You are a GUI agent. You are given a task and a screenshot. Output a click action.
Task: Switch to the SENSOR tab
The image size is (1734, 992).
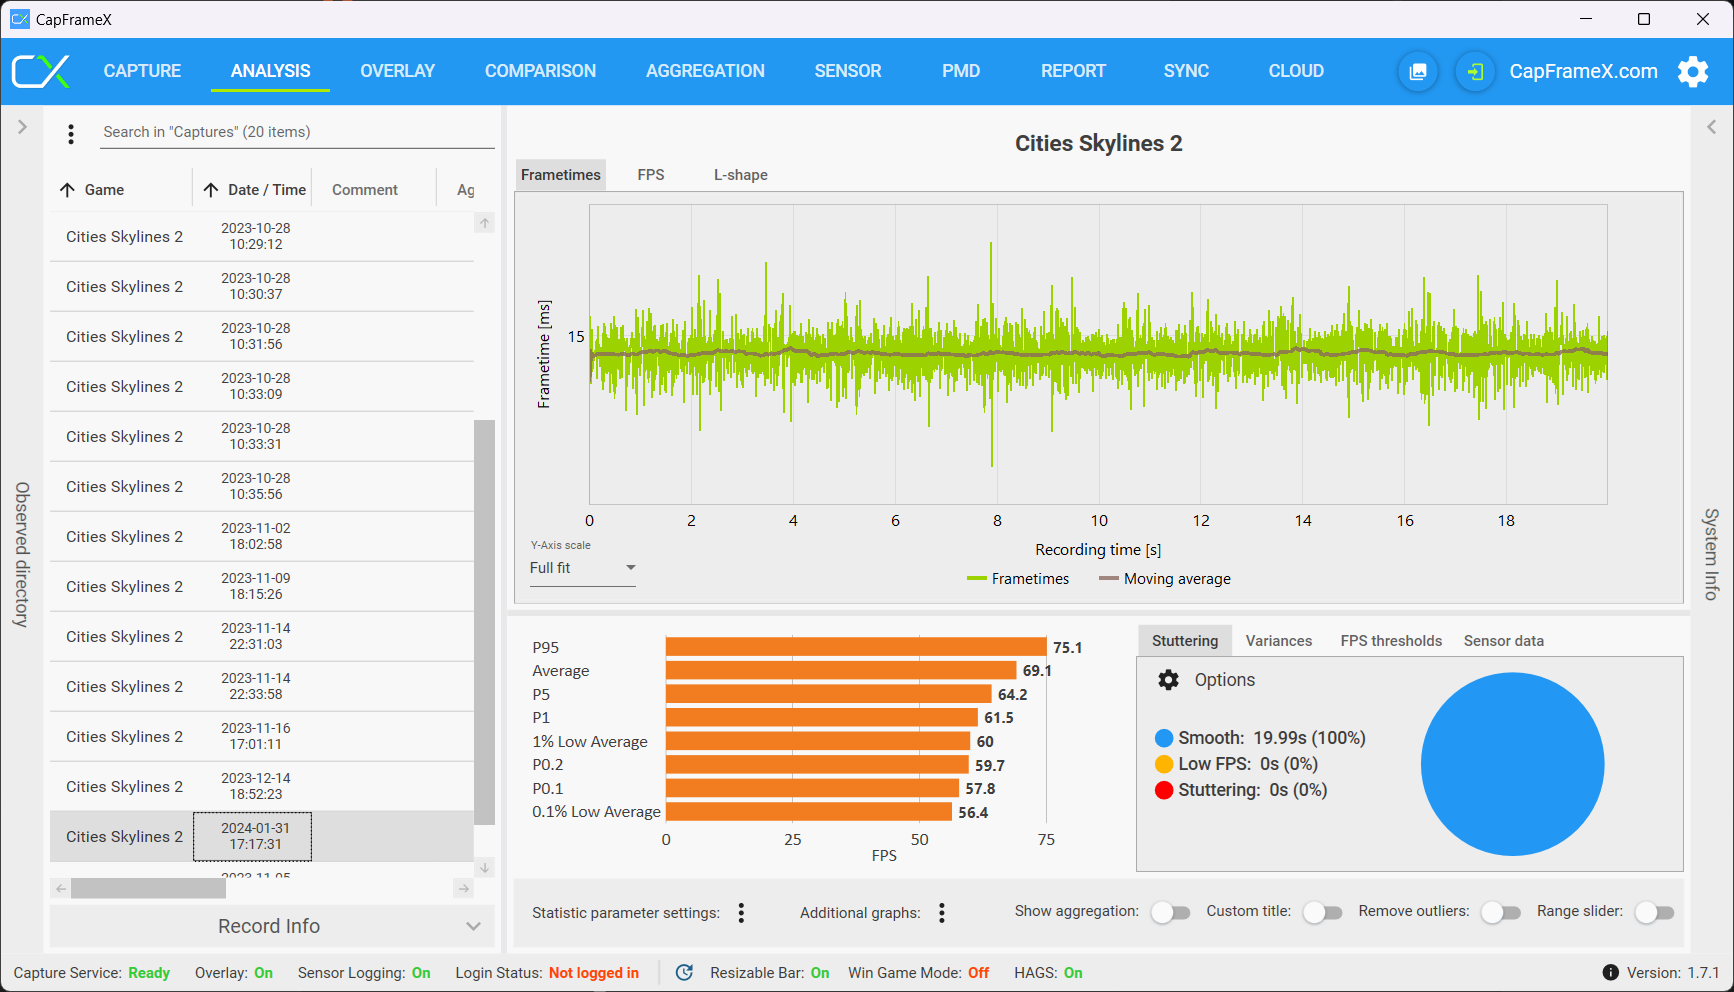click(x=848, y=71)
